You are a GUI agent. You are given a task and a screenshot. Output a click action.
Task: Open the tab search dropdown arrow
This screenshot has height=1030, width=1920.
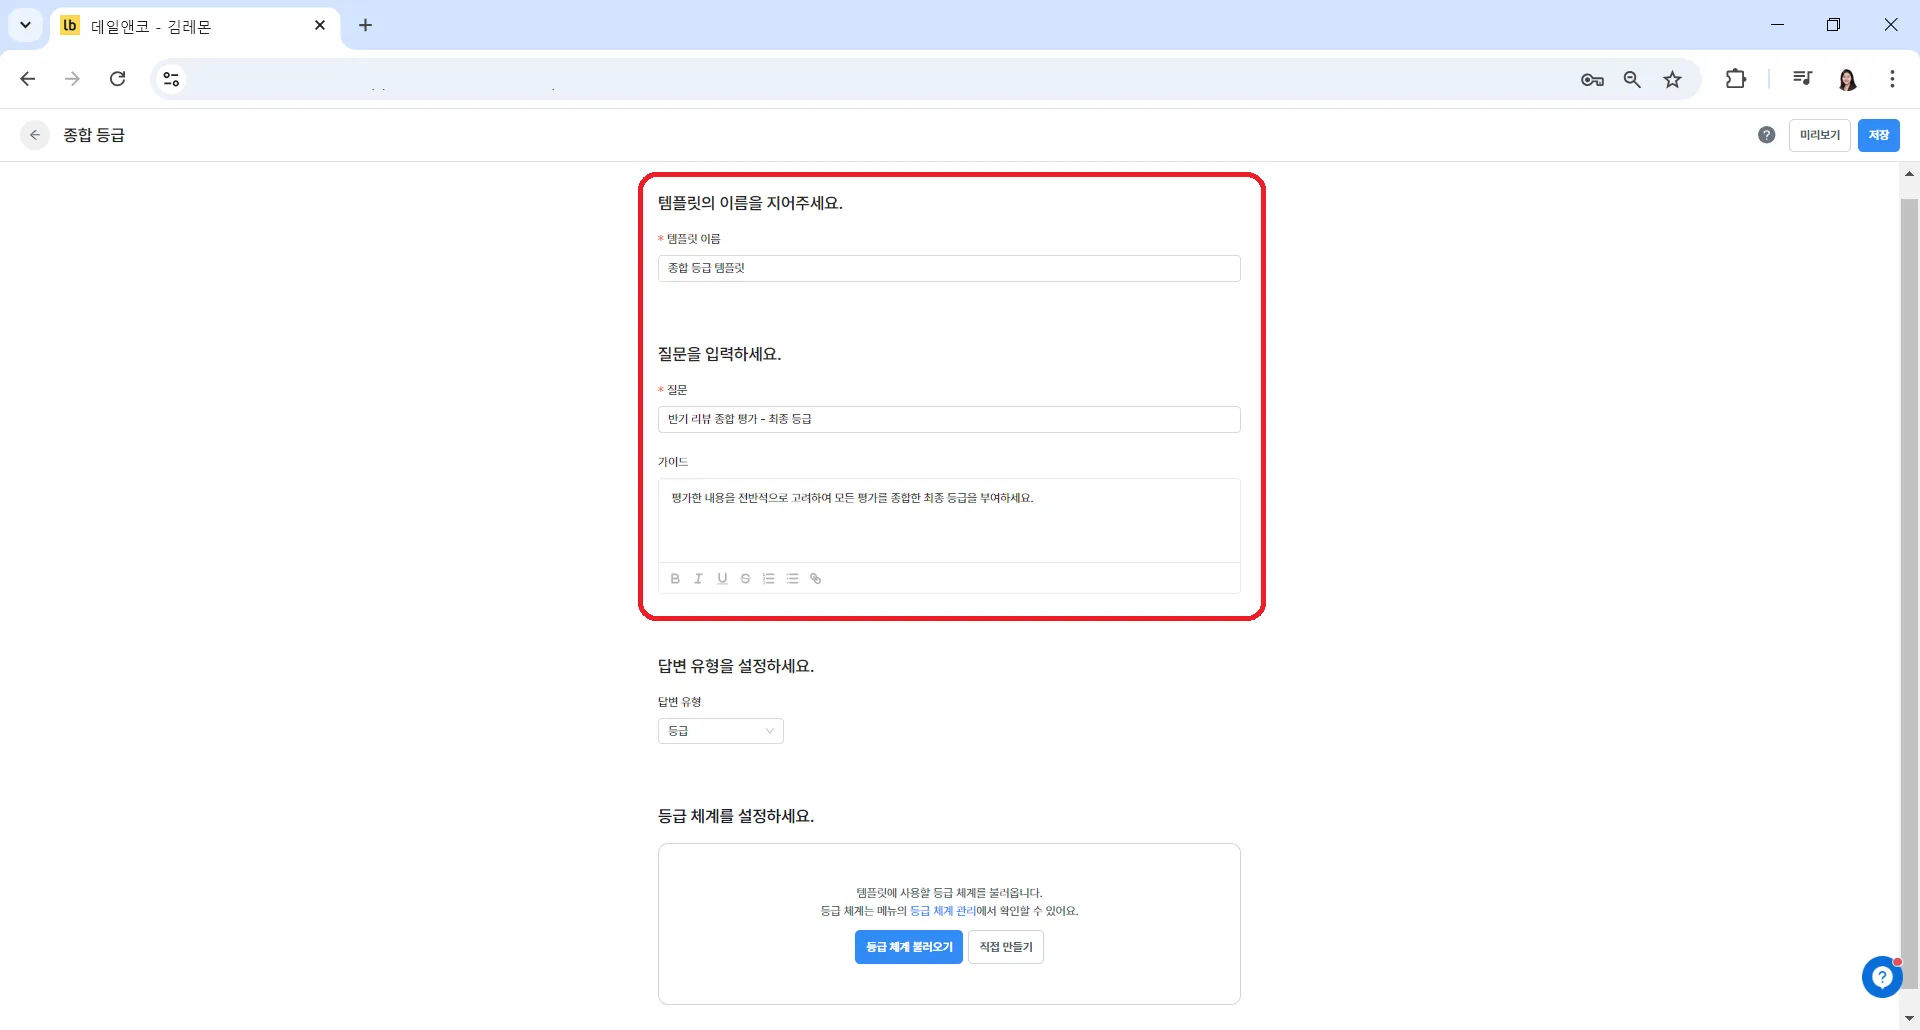(x=25, y=25)
